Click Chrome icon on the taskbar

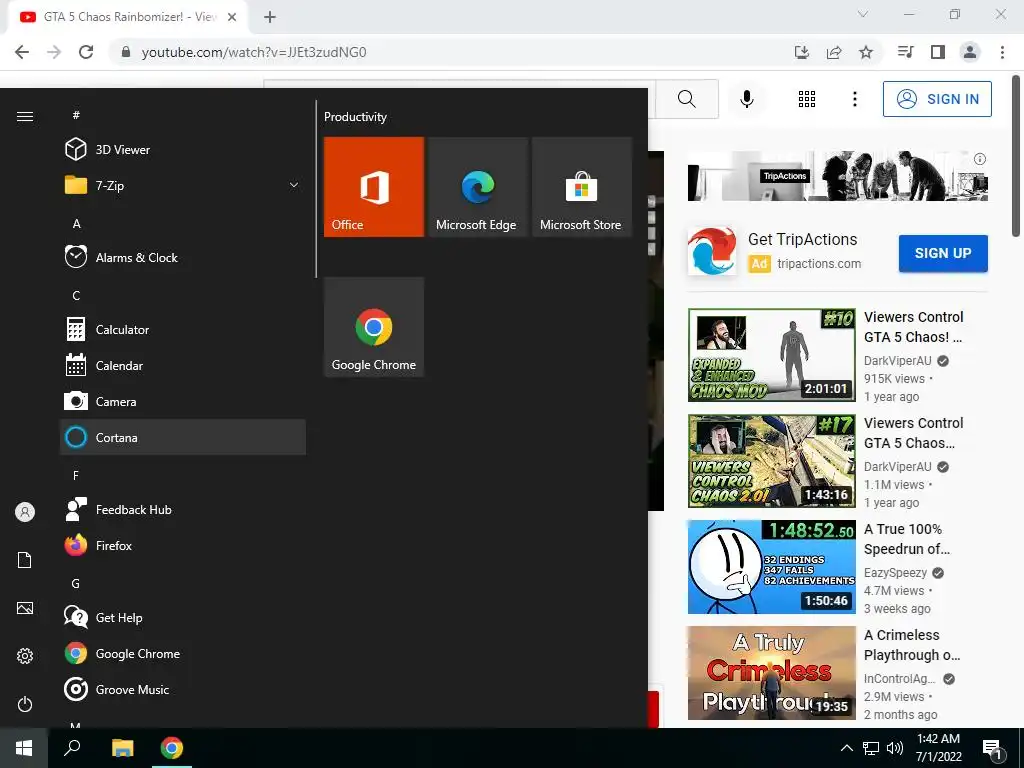click(x=172, y=748)
